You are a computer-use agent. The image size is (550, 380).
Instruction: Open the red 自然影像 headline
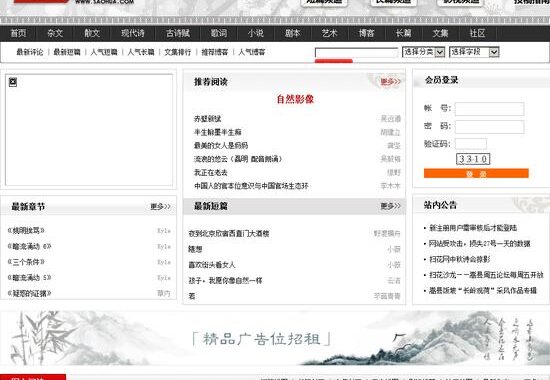[x=295, y=99]
